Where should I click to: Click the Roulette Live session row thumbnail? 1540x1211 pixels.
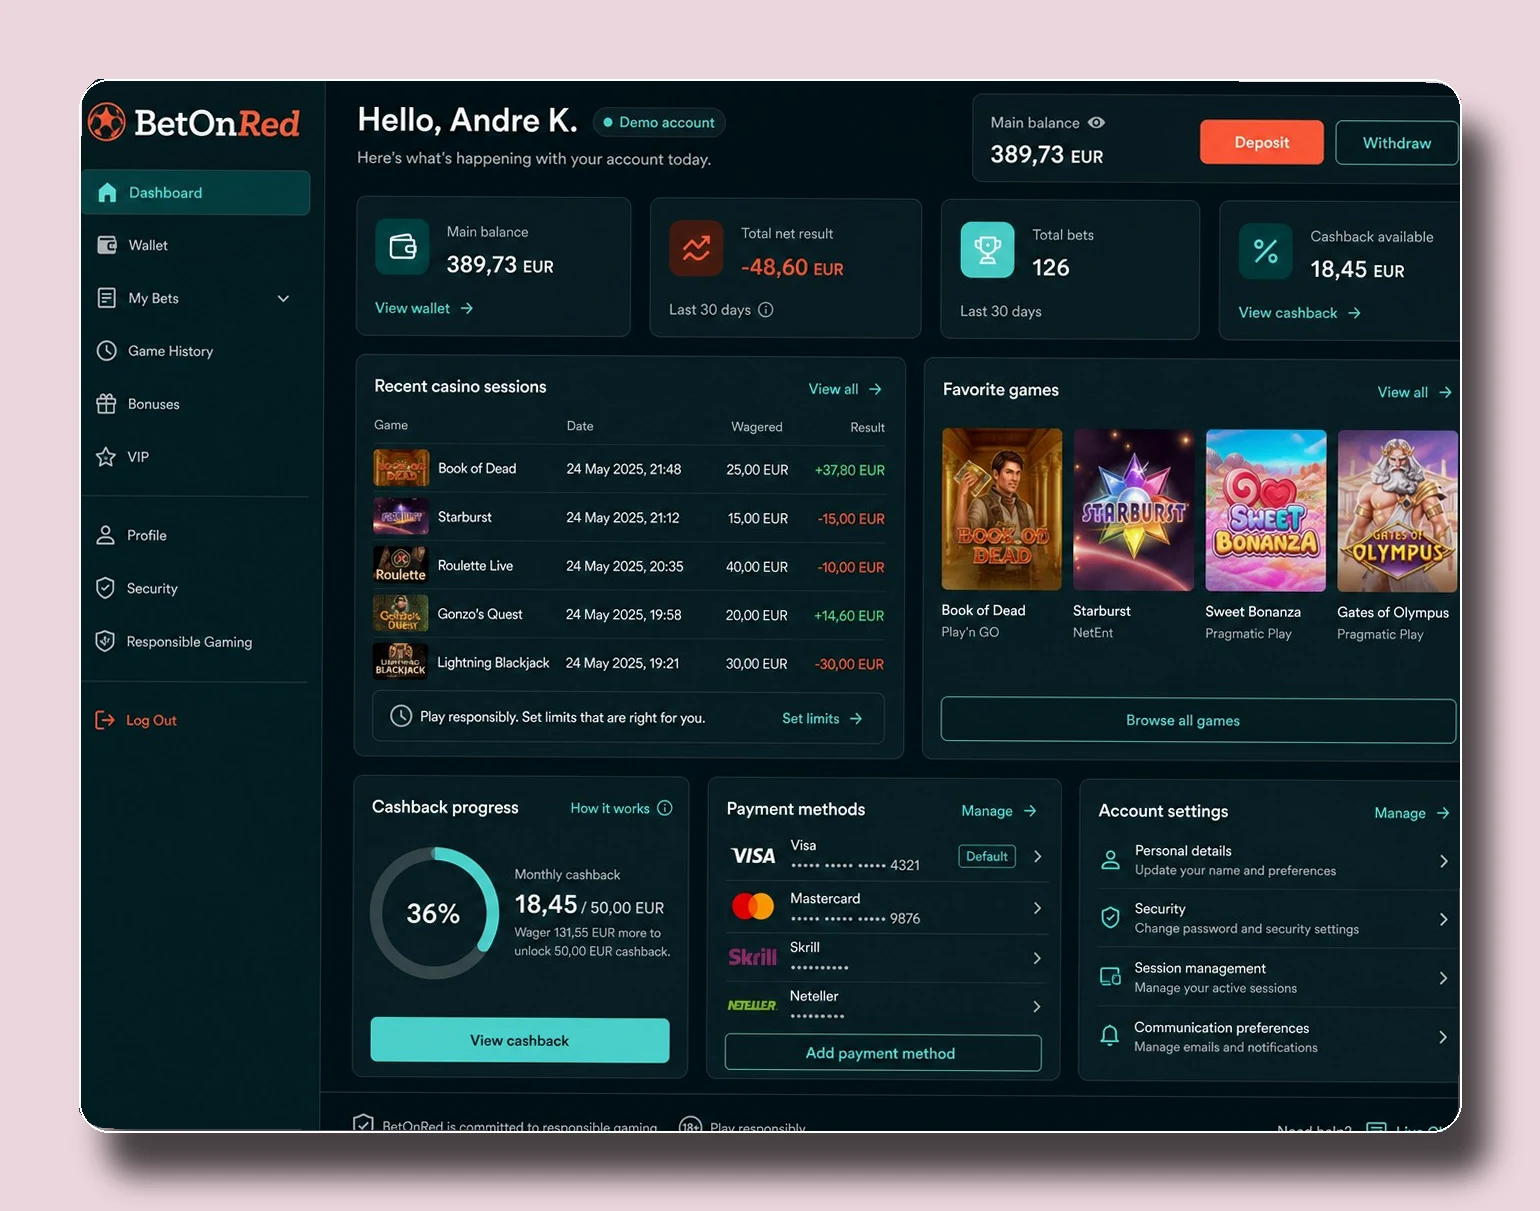(401, 565)
